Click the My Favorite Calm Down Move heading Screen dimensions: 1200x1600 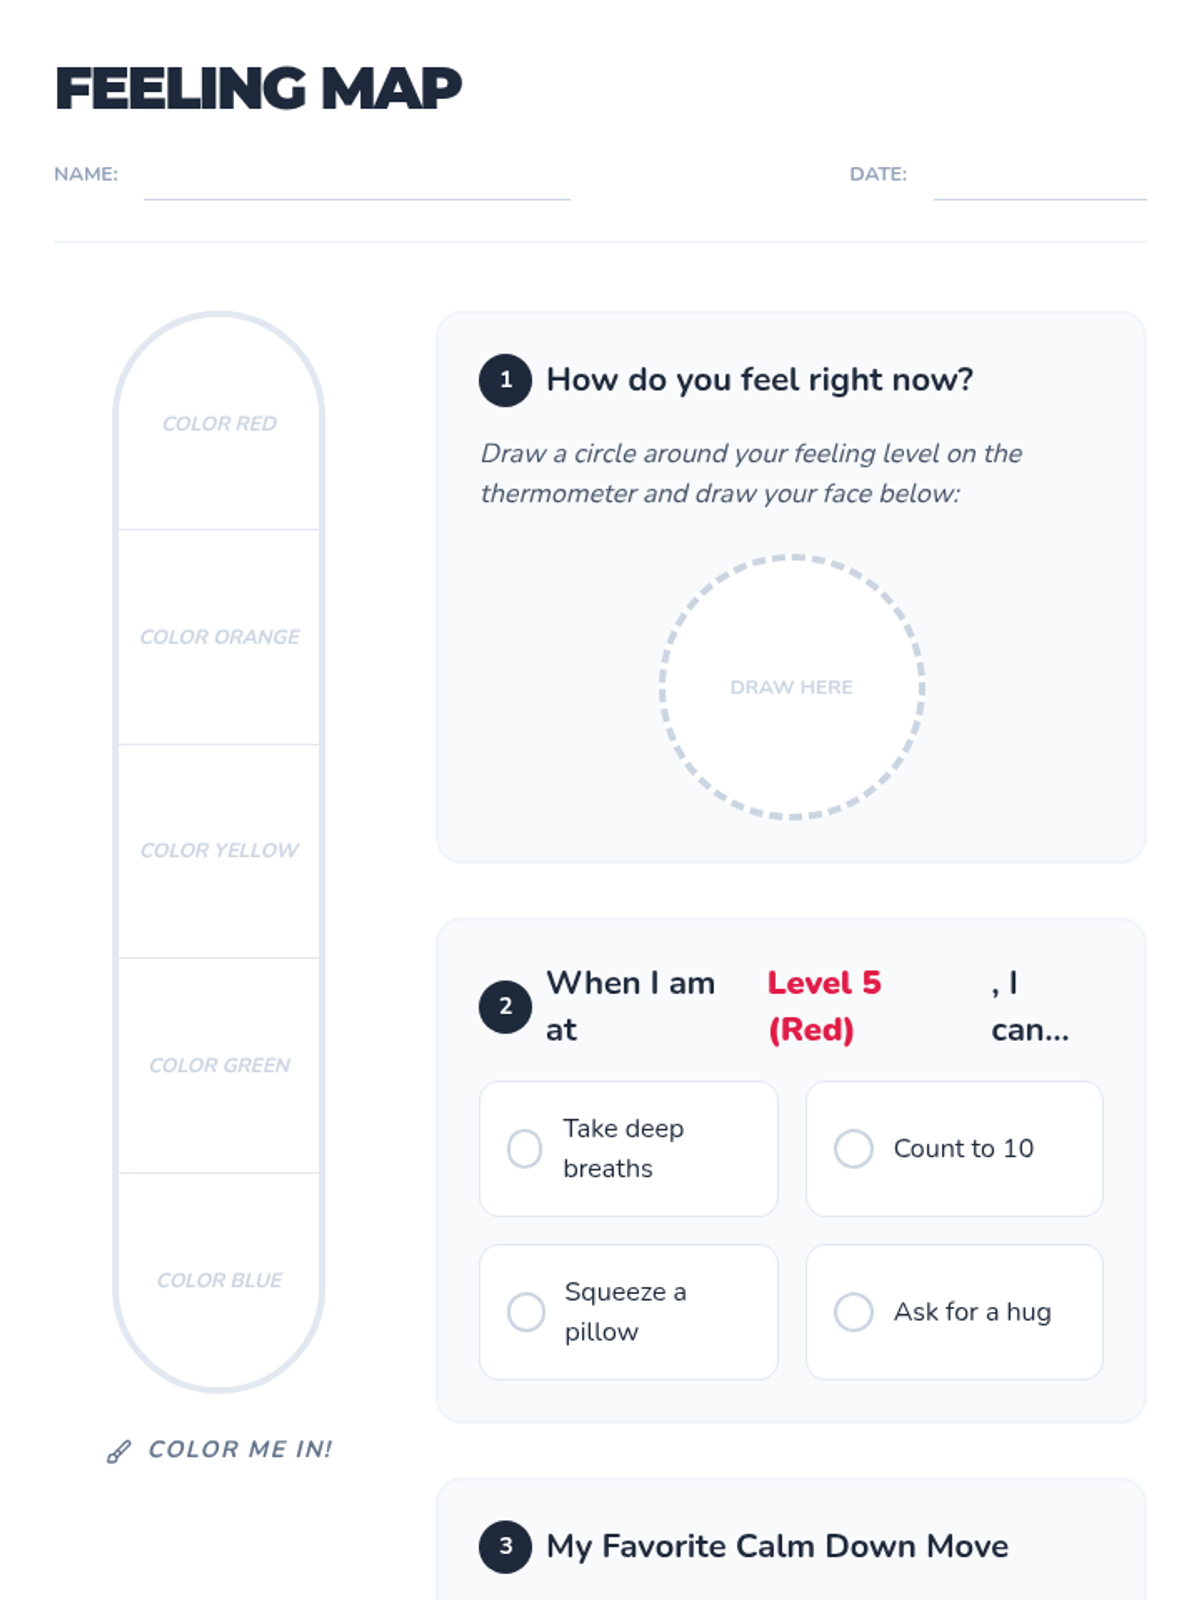click(777, 1547)
